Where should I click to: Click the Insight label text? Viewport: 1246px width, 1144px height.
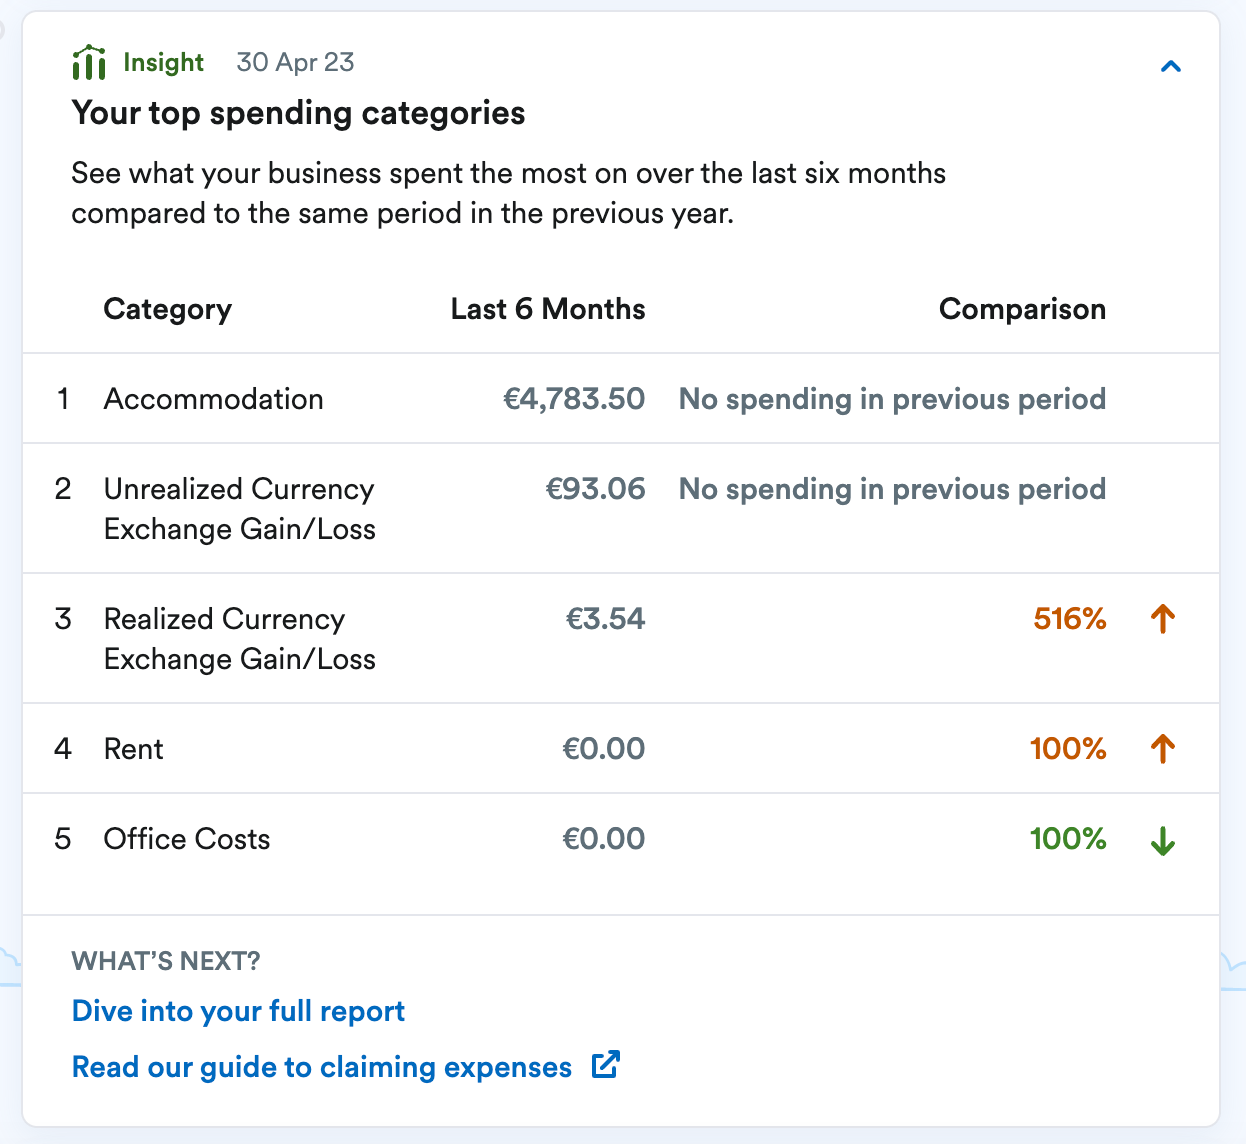163,62
